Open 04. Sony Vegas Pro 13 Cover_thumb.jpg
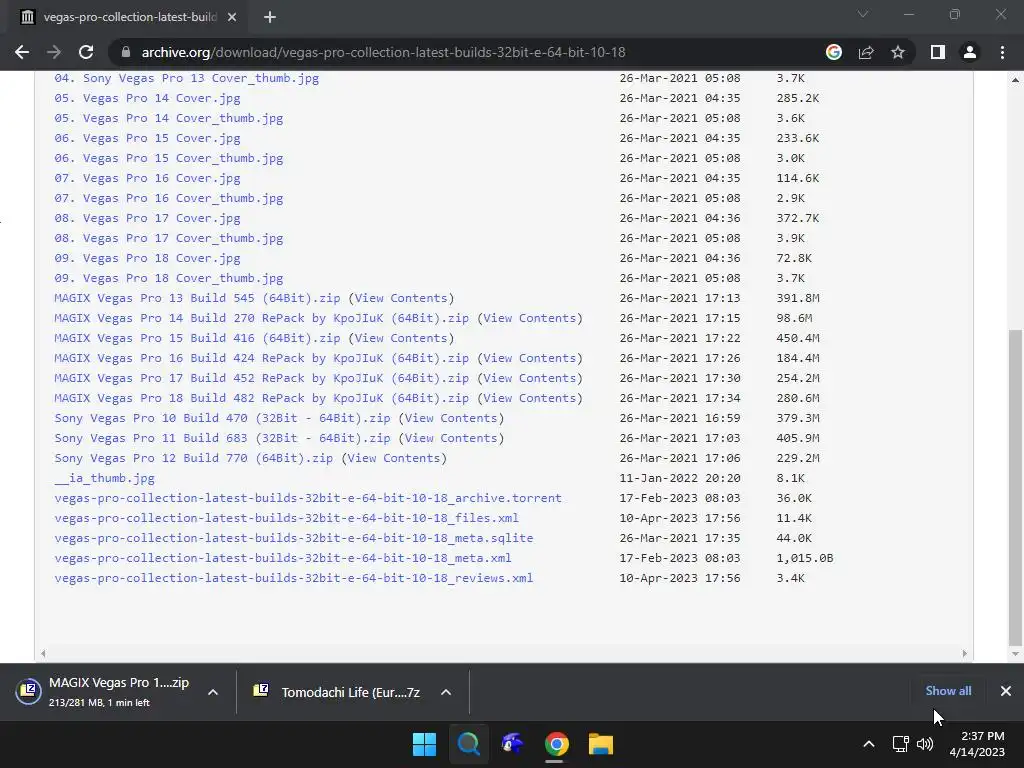 [187, 78]
